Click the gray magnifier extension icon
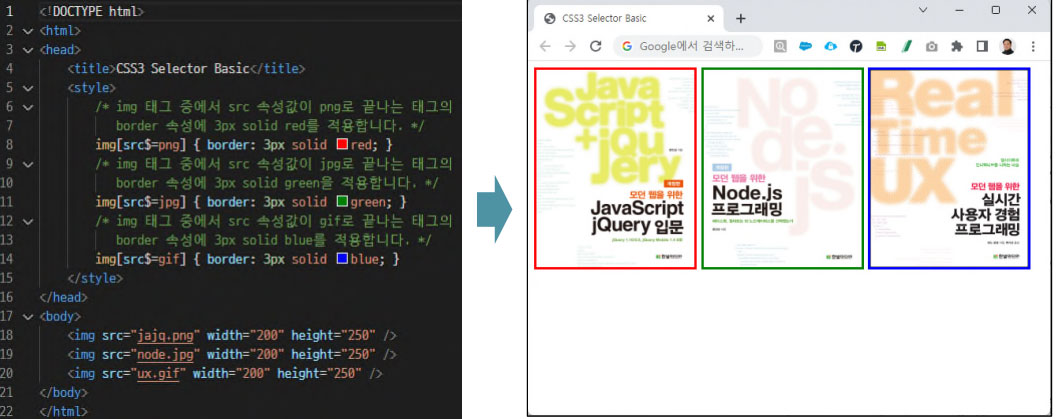 tap(780, 47)
